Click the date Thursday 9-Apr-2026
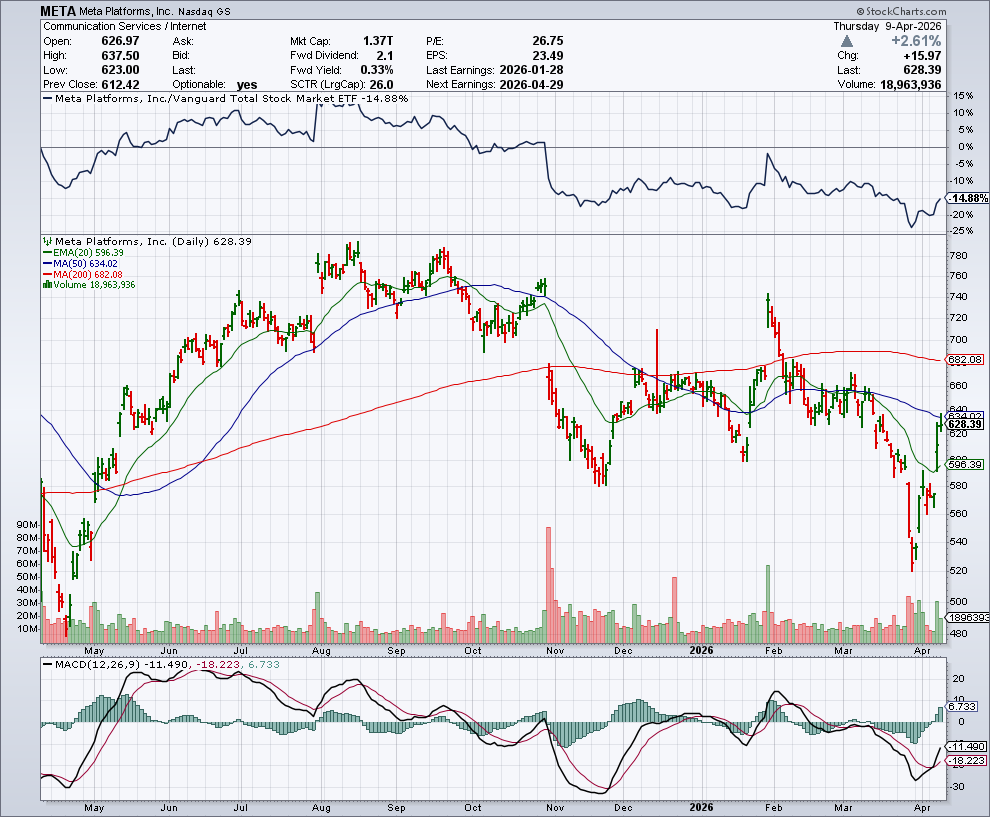 click(x=887, y=26)
